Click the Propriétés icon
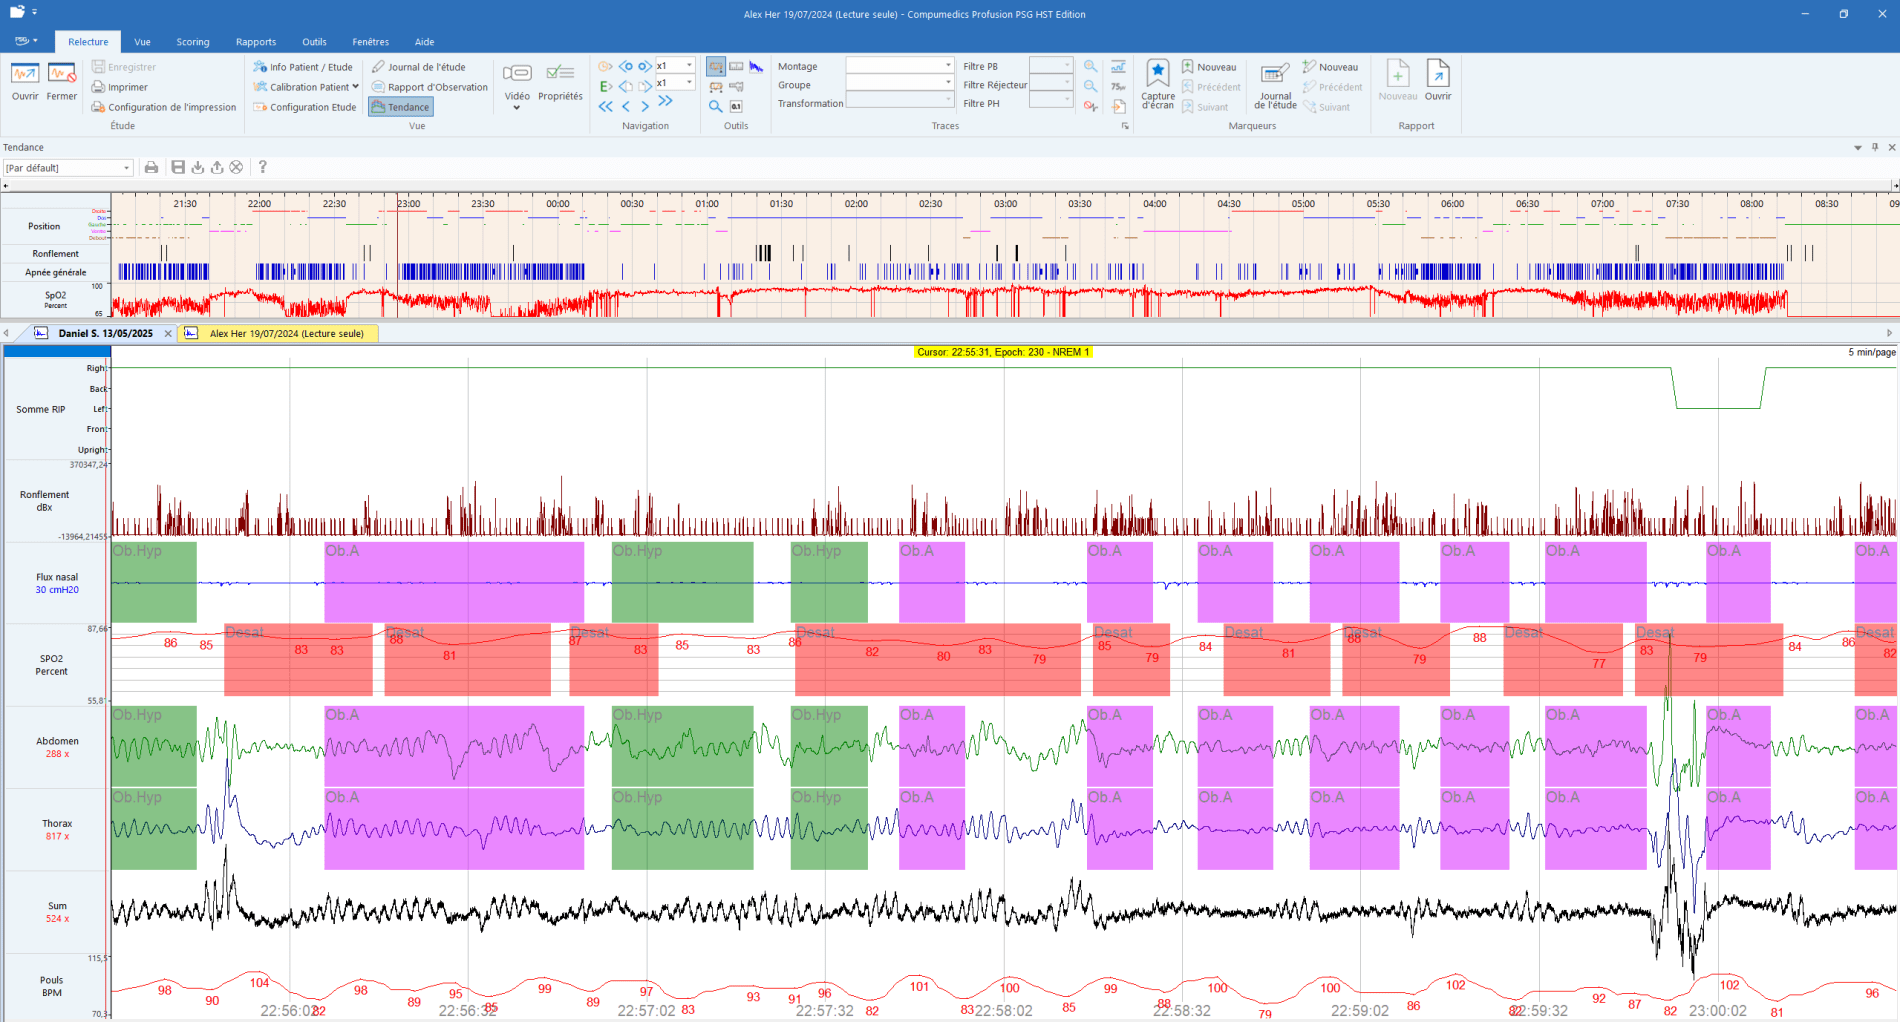 (560, 80)
